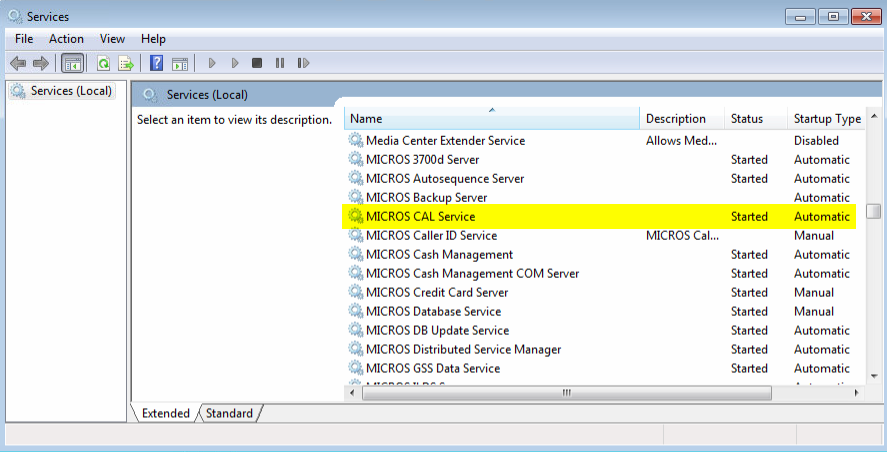Image resolution: width=887 pixels, height=452 pixels.
Task: Minimize the Services window
Action: [800, 17]
